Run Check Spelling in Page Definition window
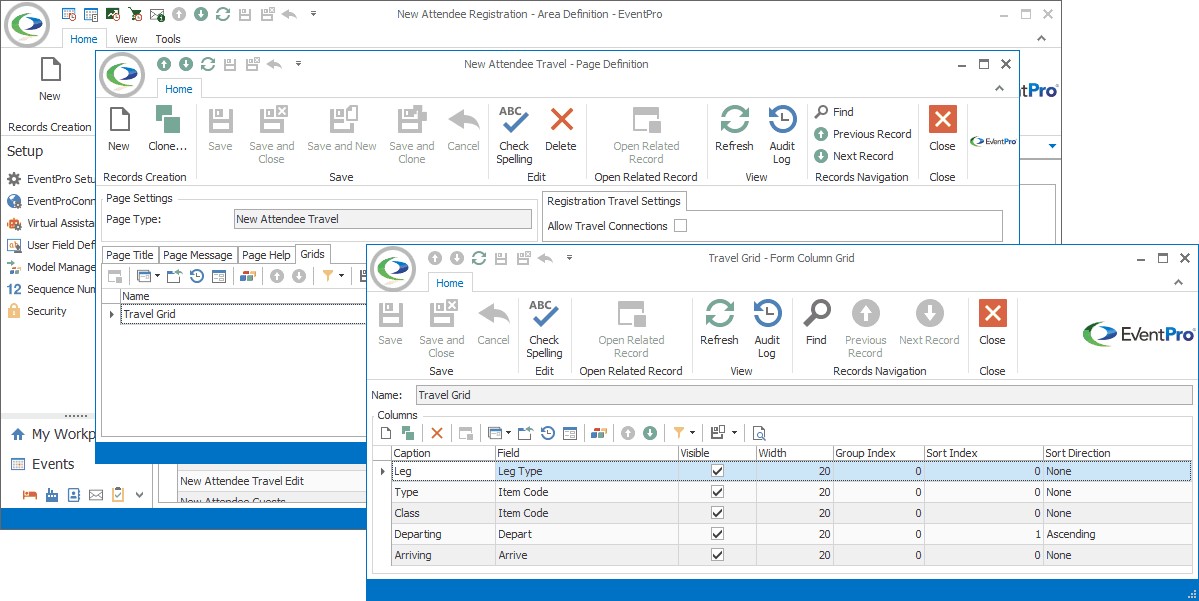This screenshot has width=1199, height=601. tap(514, 135)
